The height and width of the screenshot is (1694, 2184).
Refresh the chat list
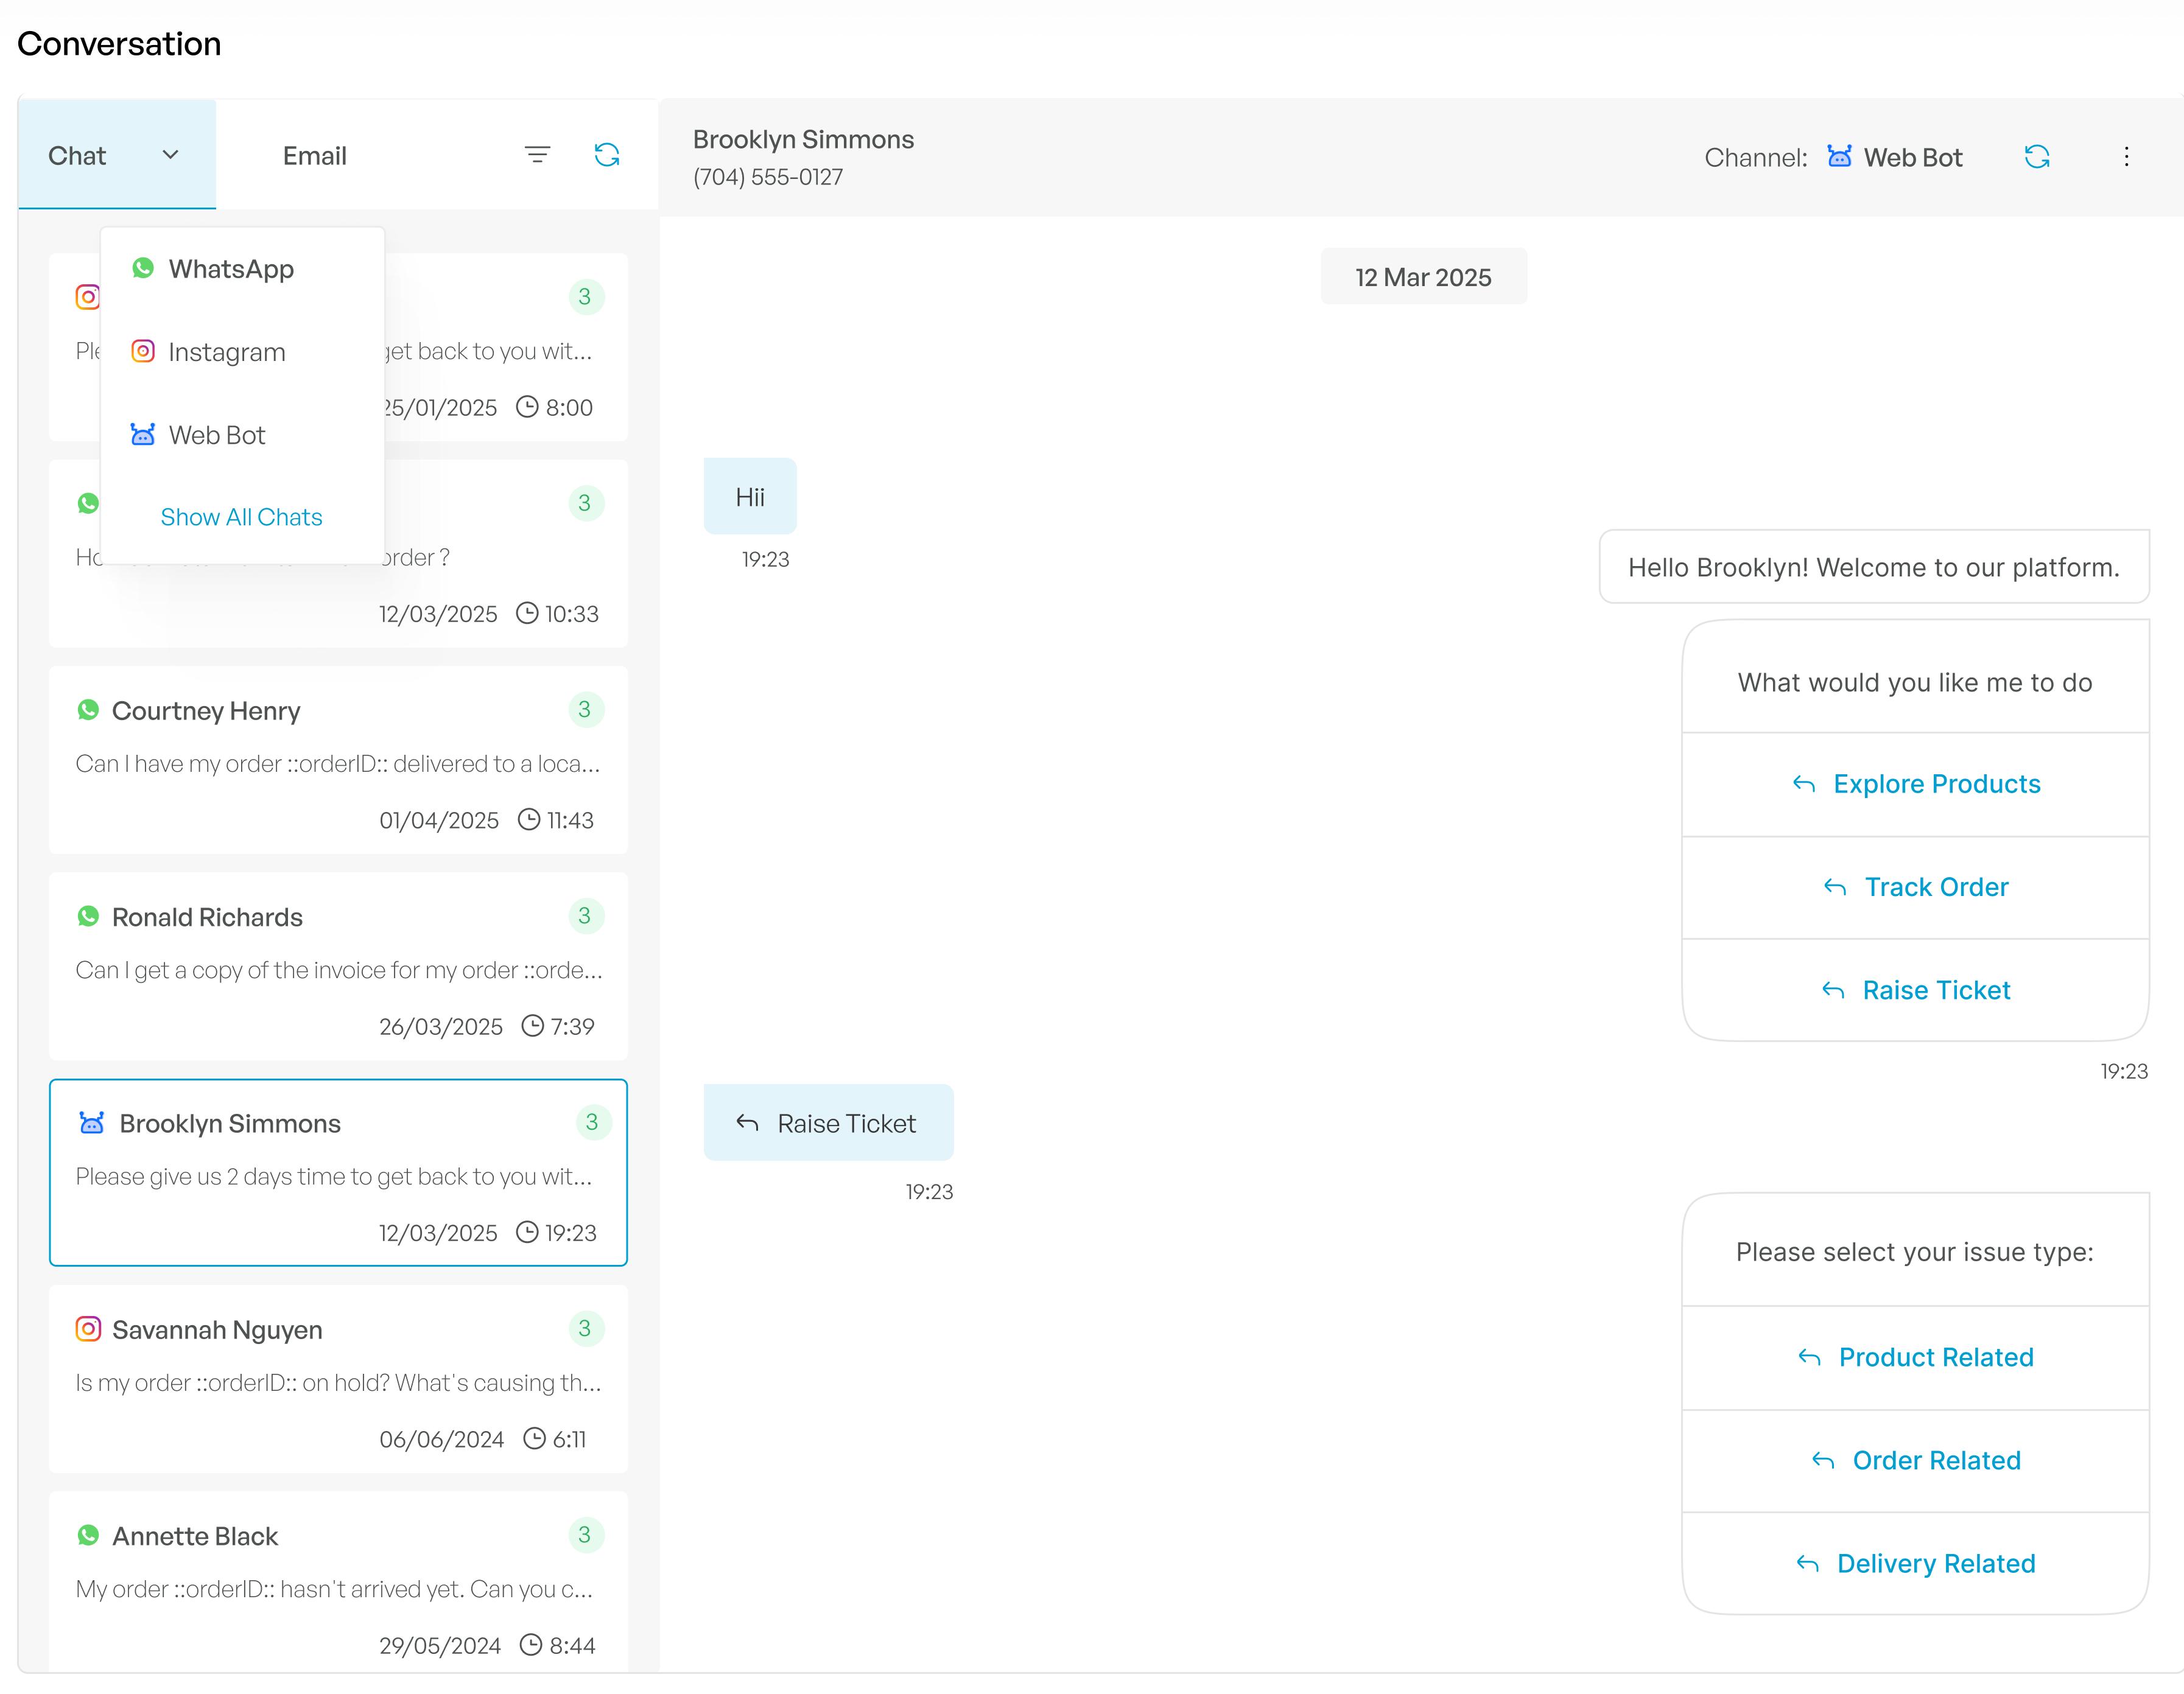tap(607, 154)
